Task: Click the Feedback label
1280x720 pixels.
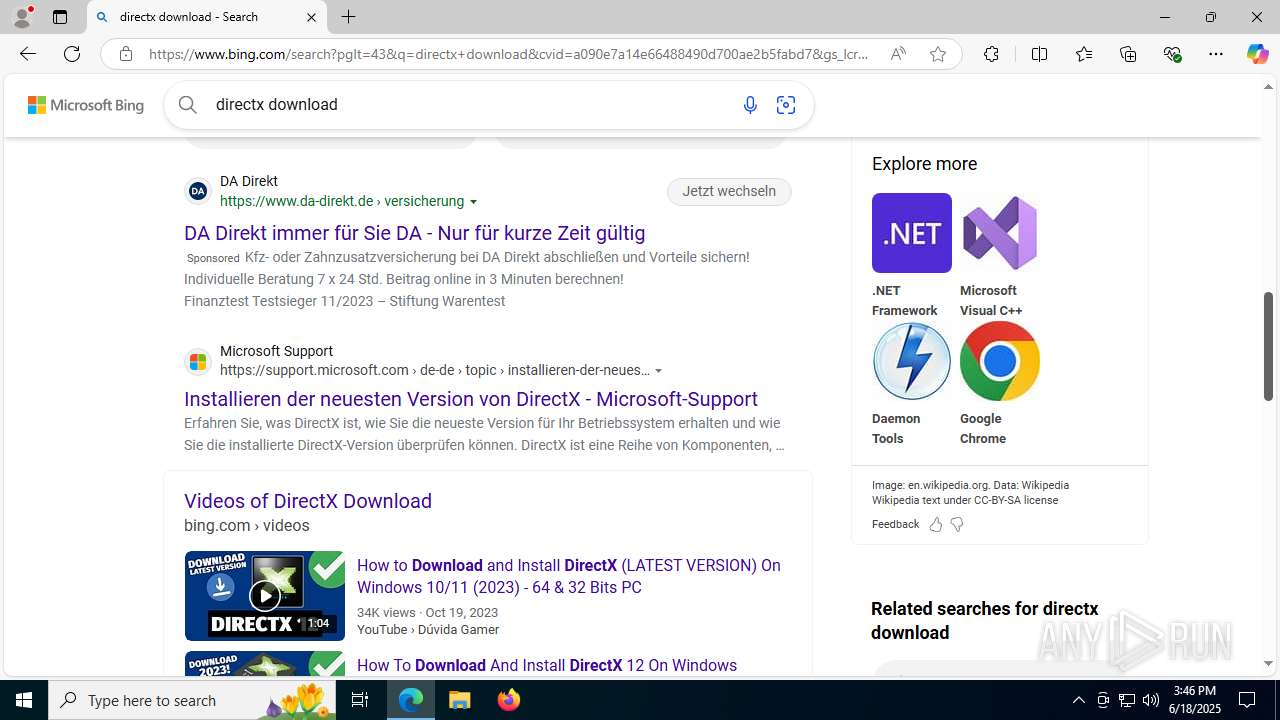Action: [x=895, y=524]
